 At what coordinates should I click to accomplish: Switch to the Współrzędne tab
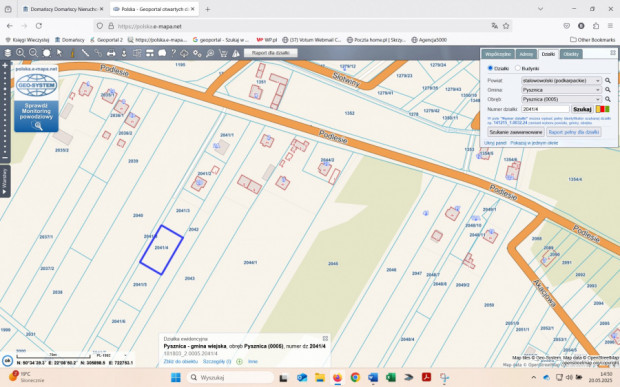point(498,54)
